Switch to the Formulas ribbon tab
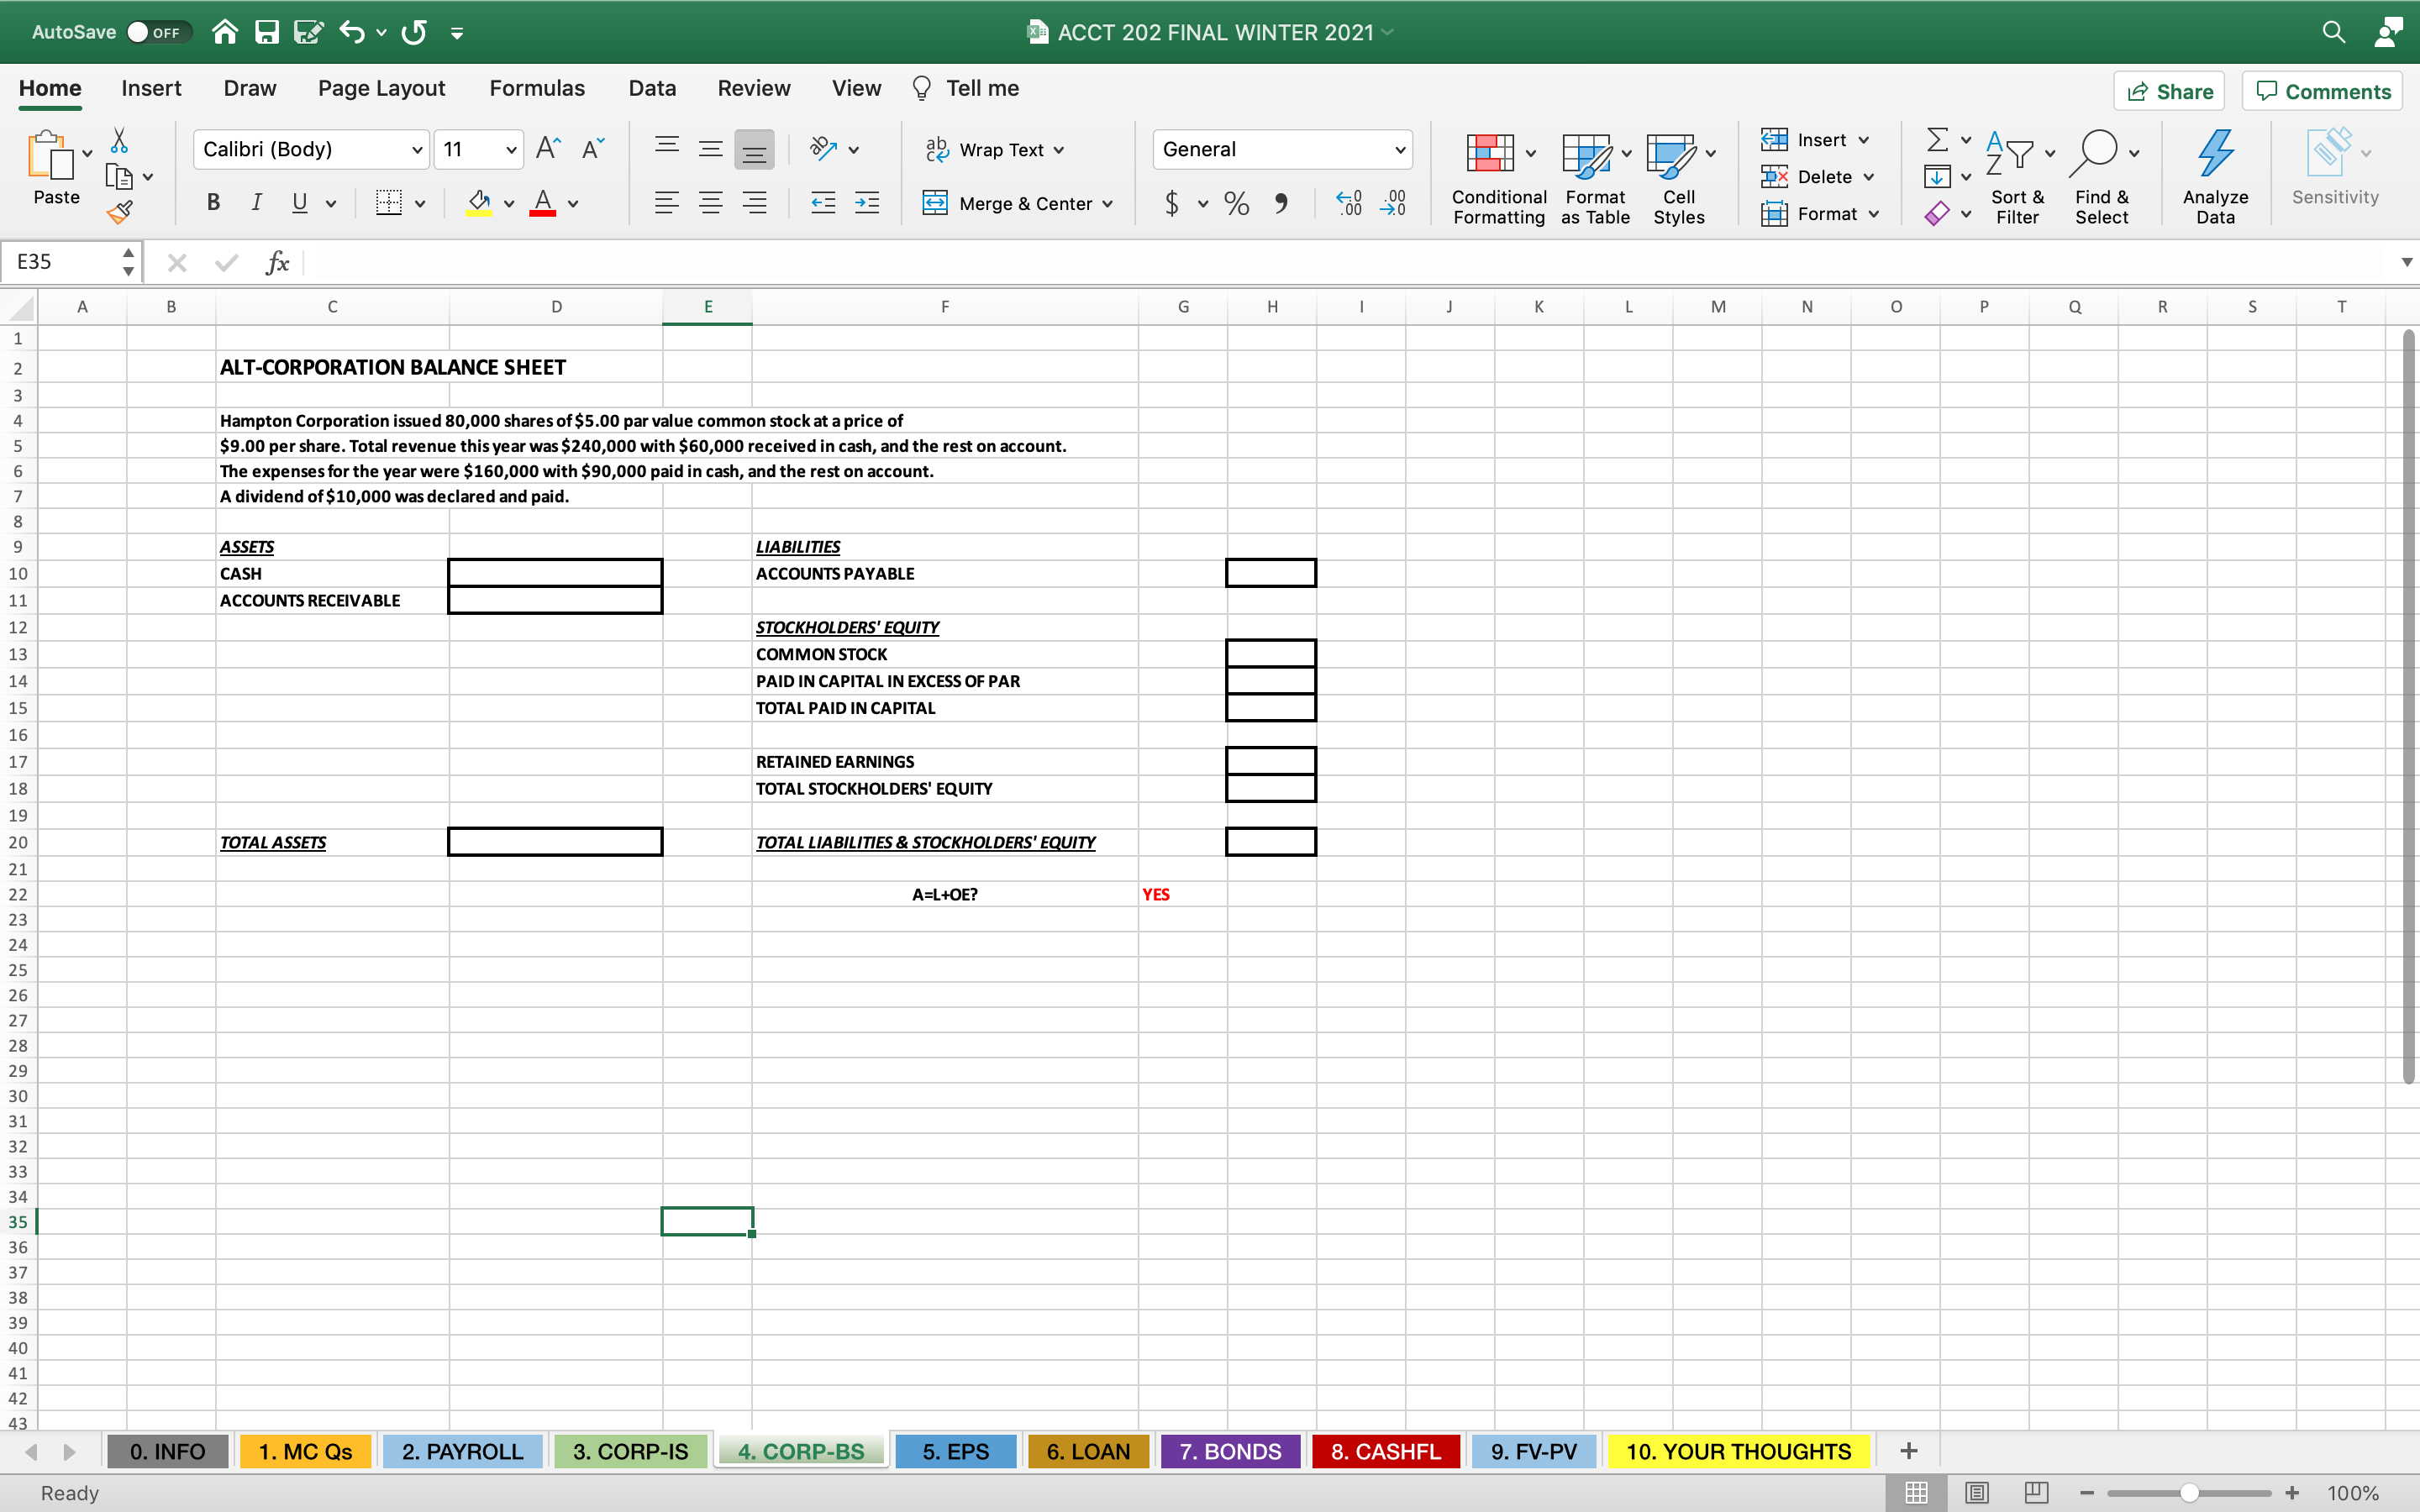The image size is (2420, 1512). tap(537, 88)
